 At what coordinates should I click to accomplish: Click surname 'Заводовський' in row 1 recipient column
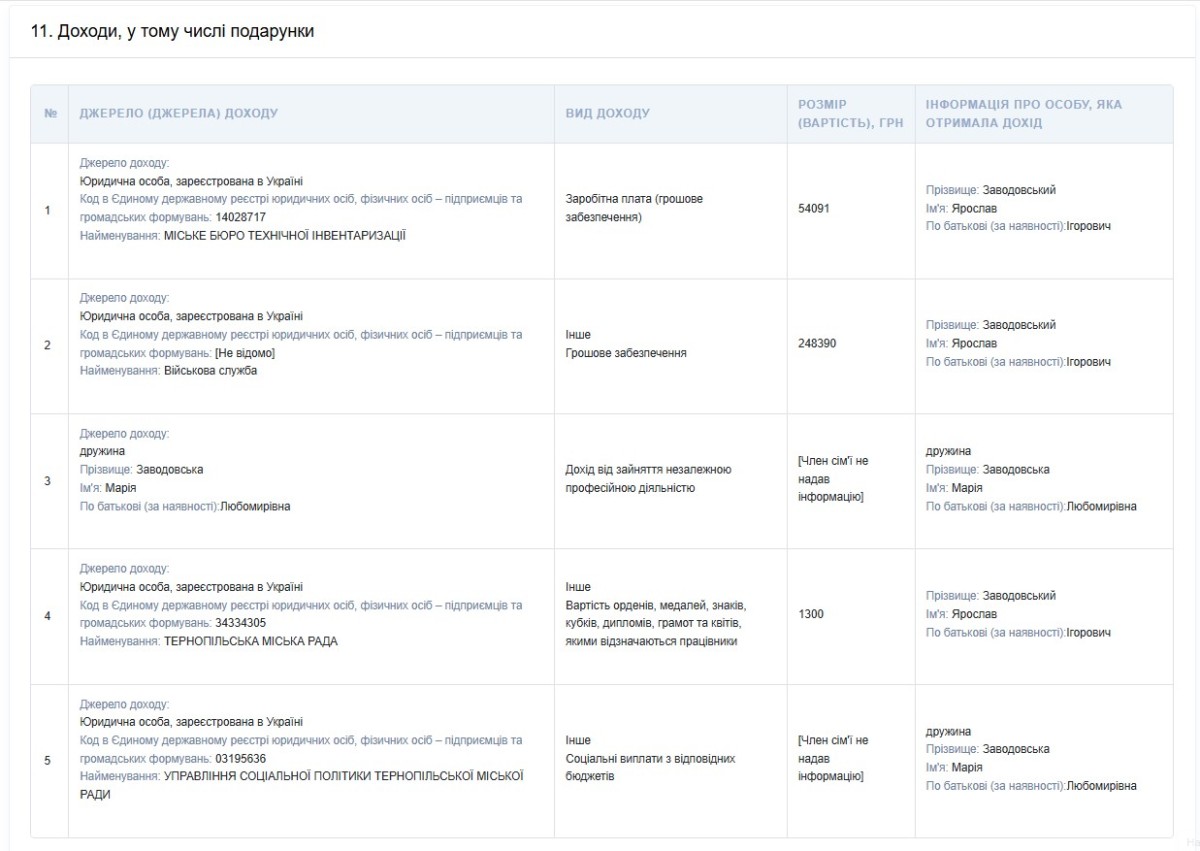(x=1019, y=190)
